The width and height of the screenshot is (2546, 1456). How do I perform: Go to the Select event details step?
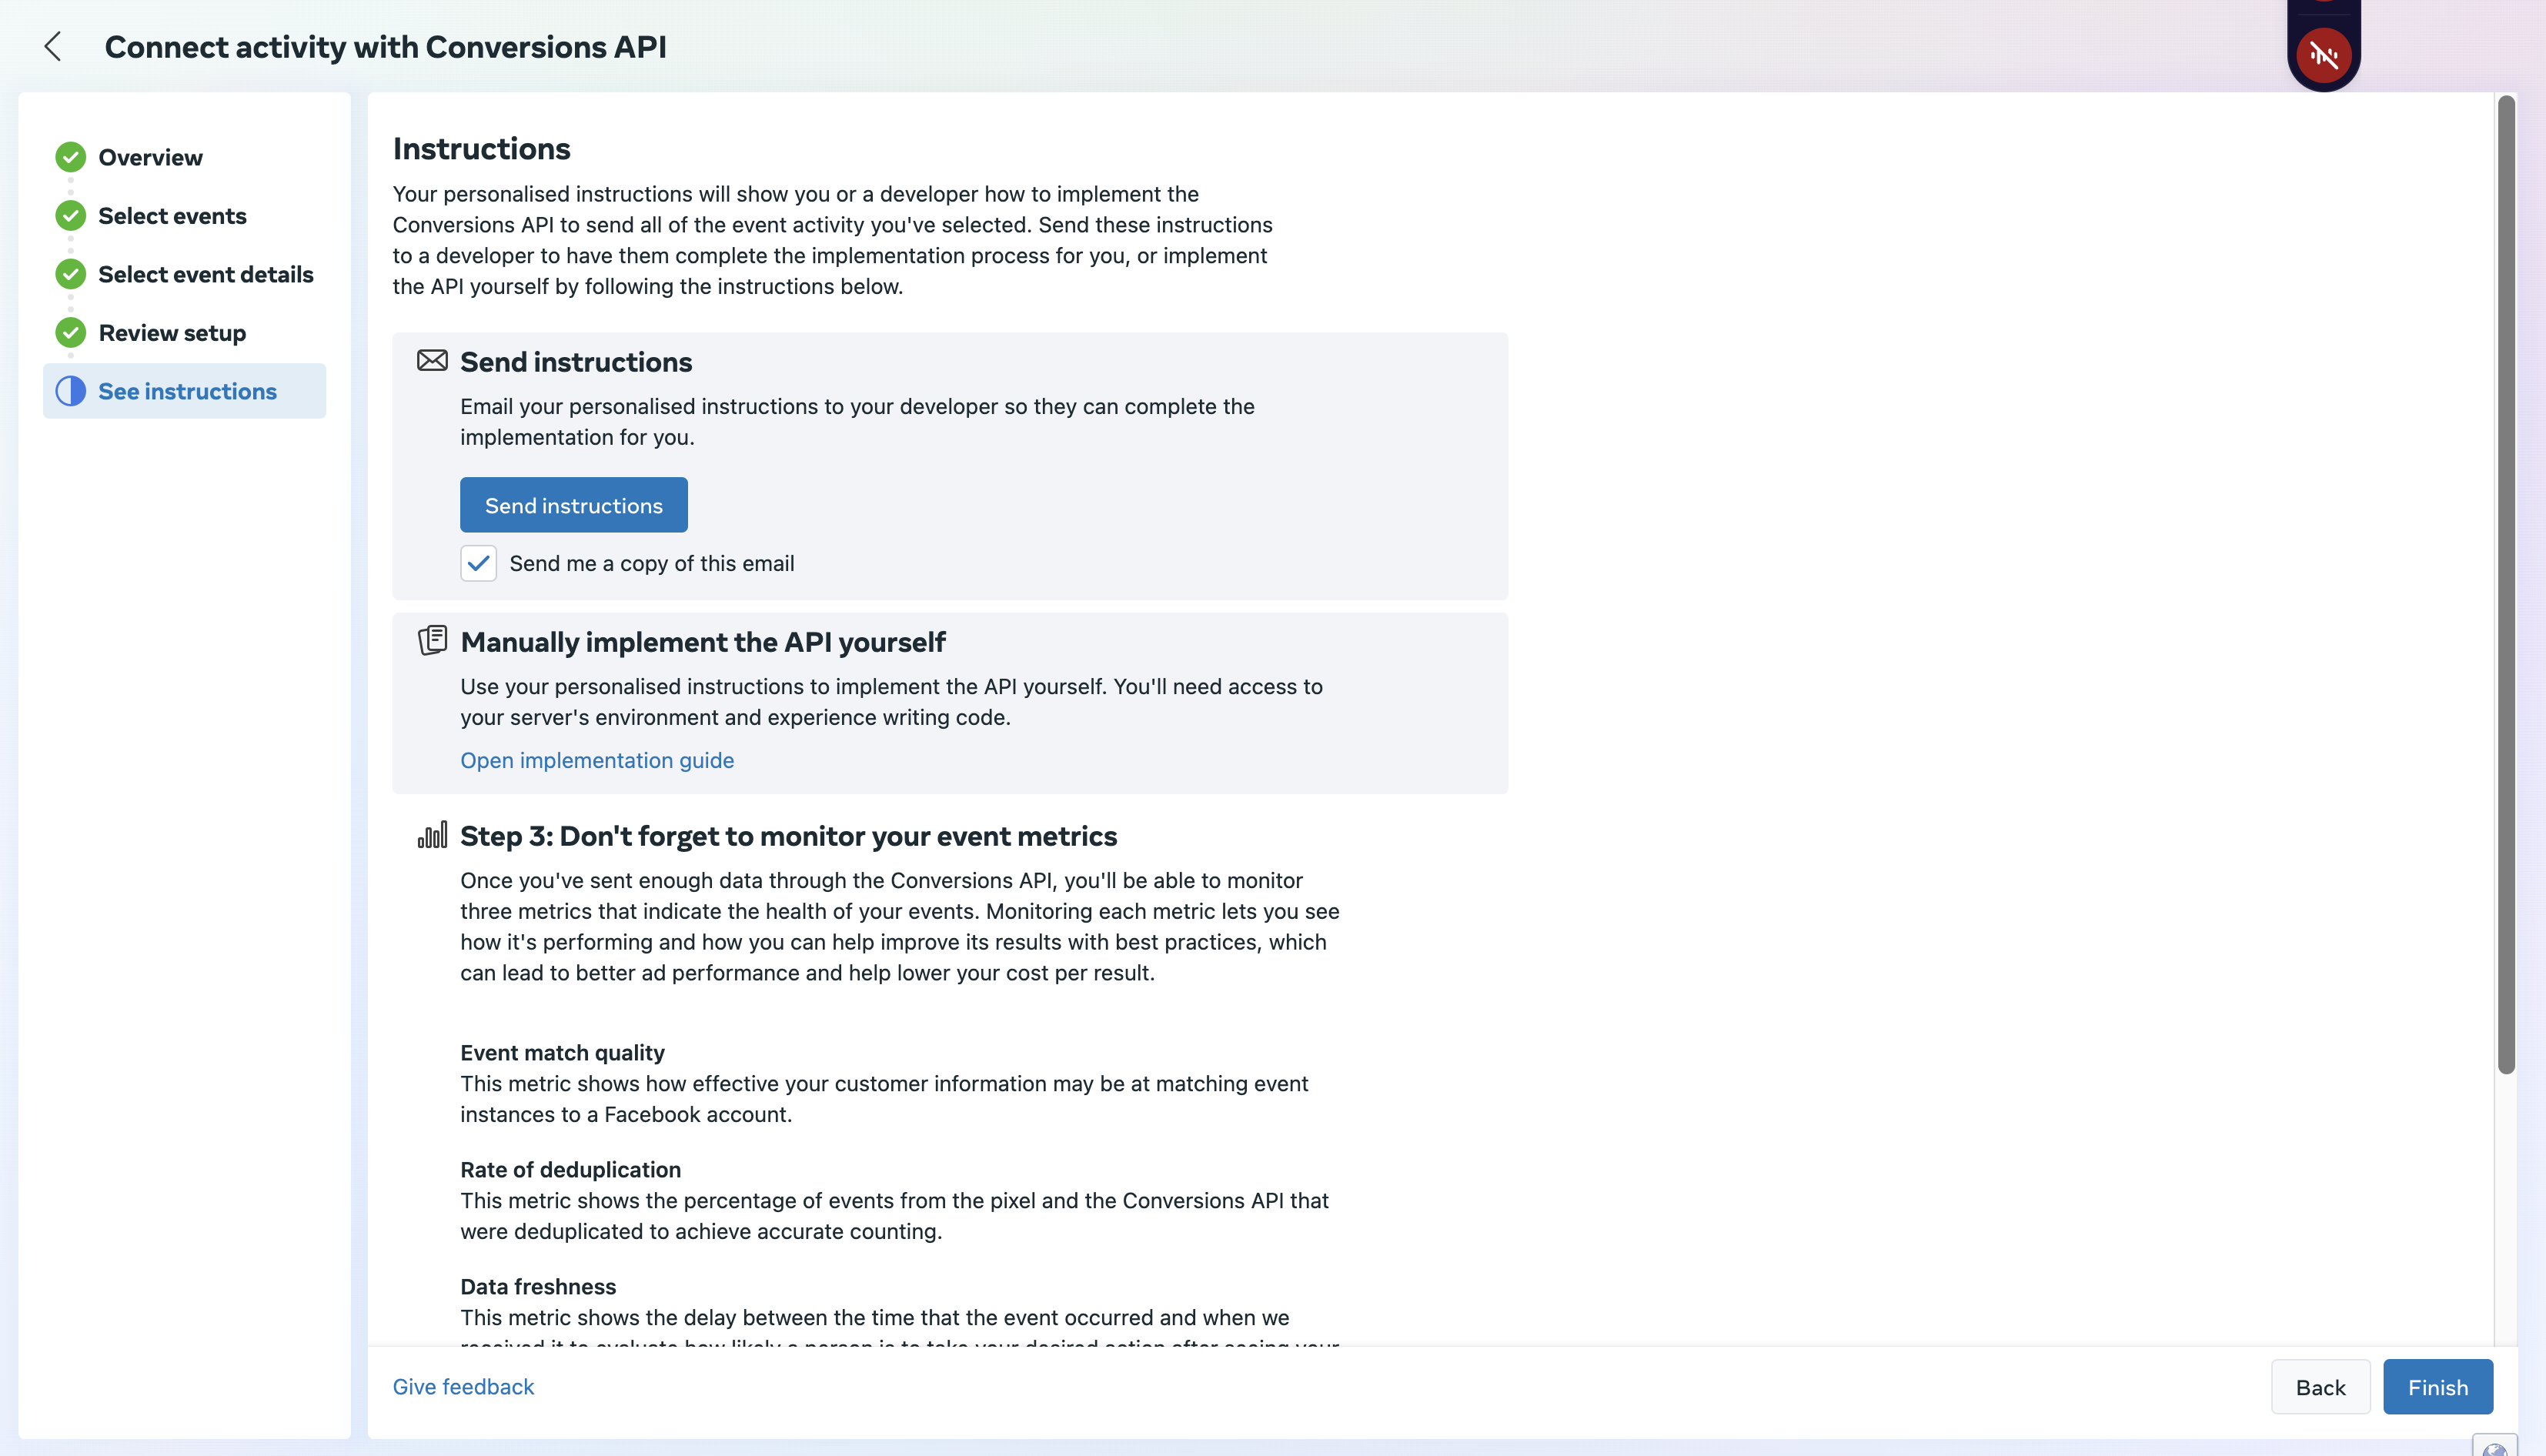click(x=205, y=274)
